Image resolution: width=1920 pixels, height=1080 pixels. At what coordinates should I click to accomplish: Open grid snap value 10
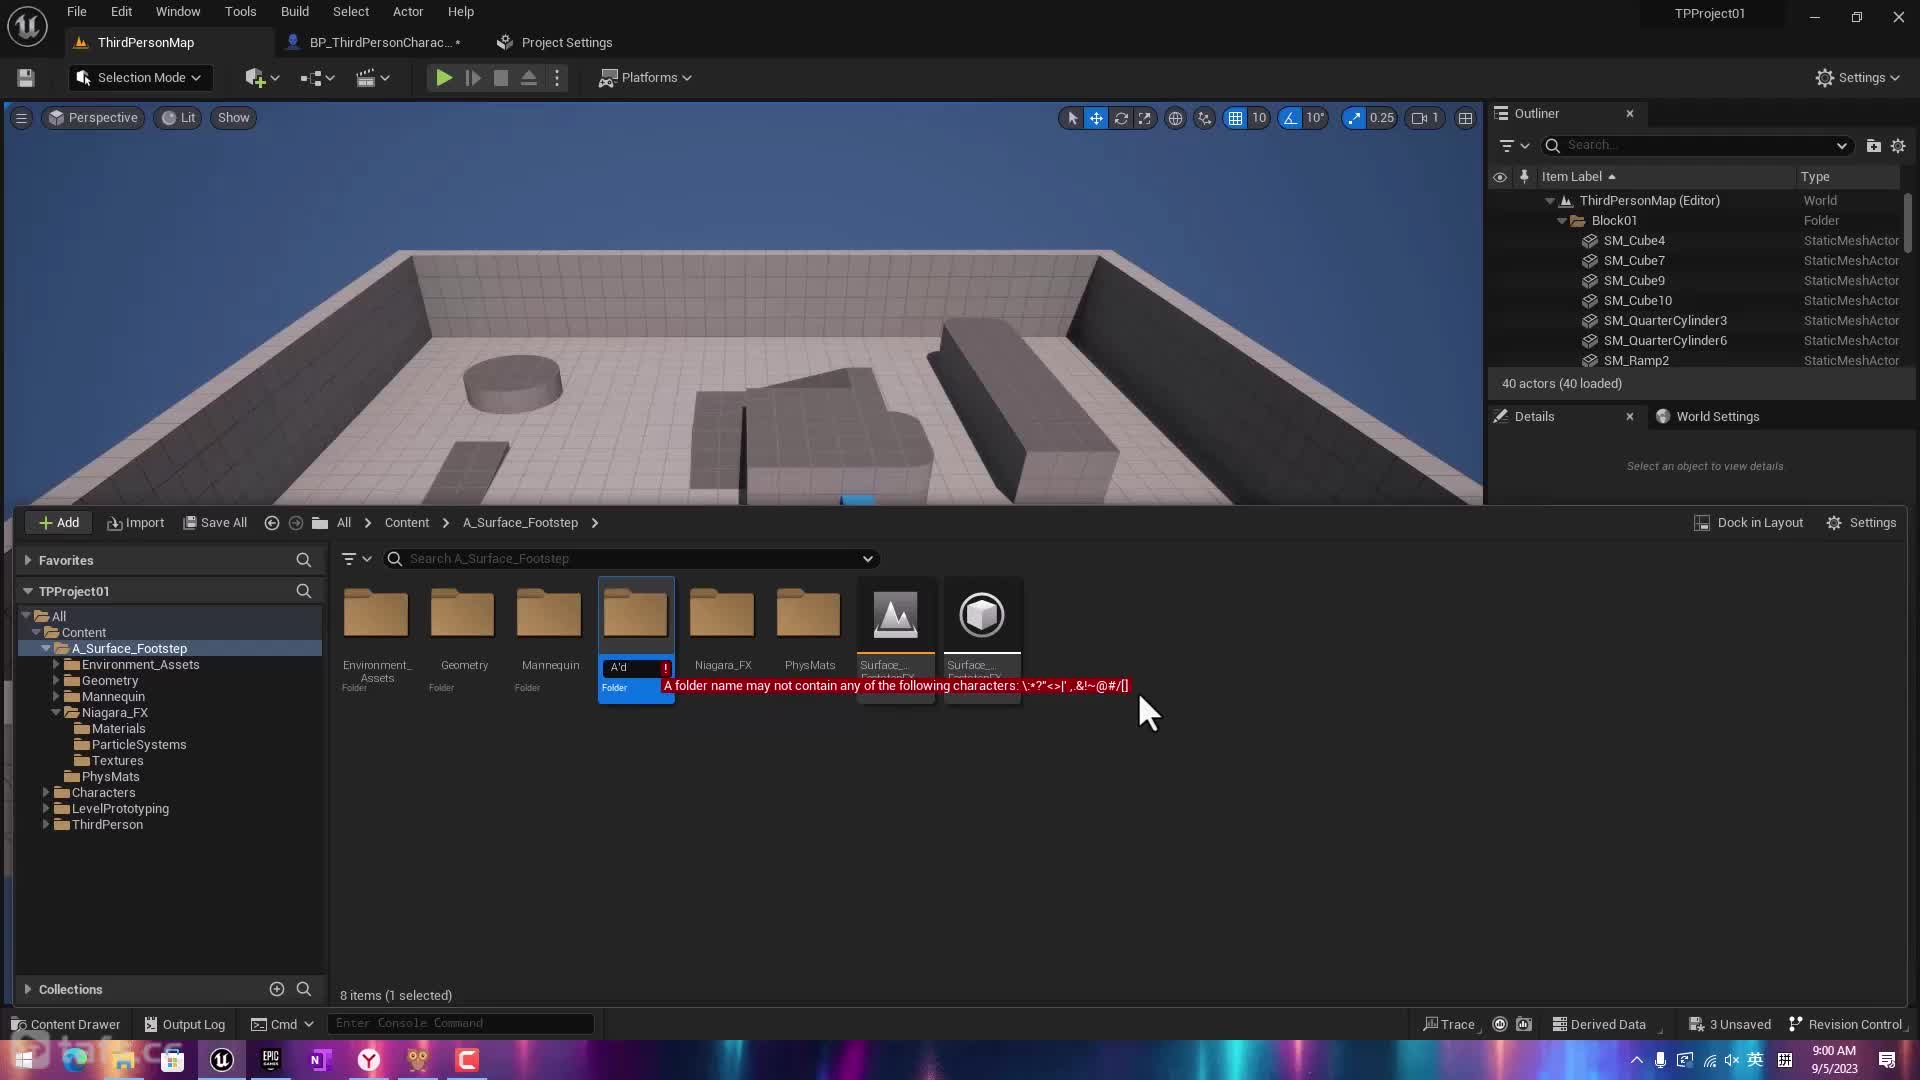[x=1259, y=118]
